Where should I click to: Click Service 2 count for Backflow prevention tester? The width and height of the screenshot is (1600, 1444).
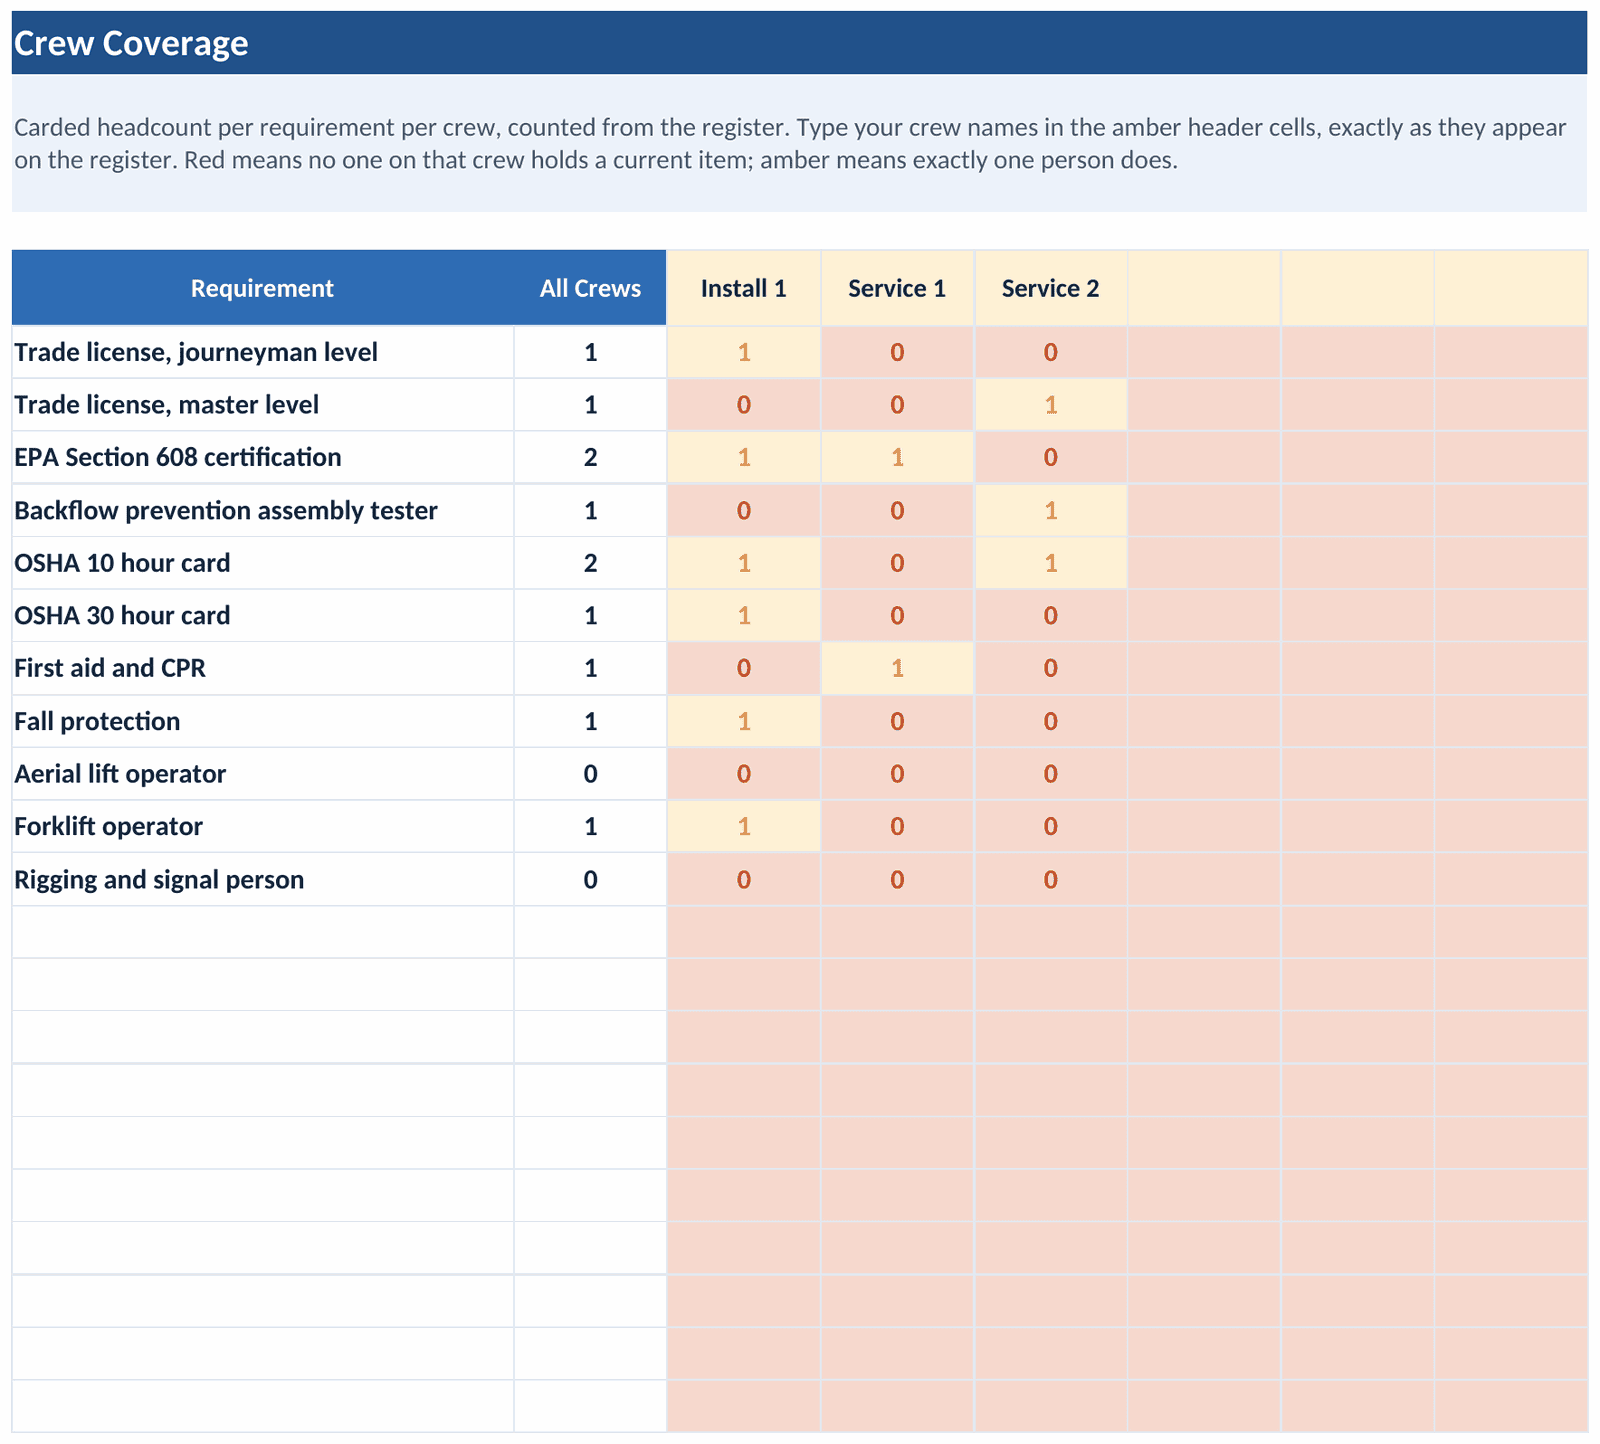pyautogui.click(x=1051, y=510)
